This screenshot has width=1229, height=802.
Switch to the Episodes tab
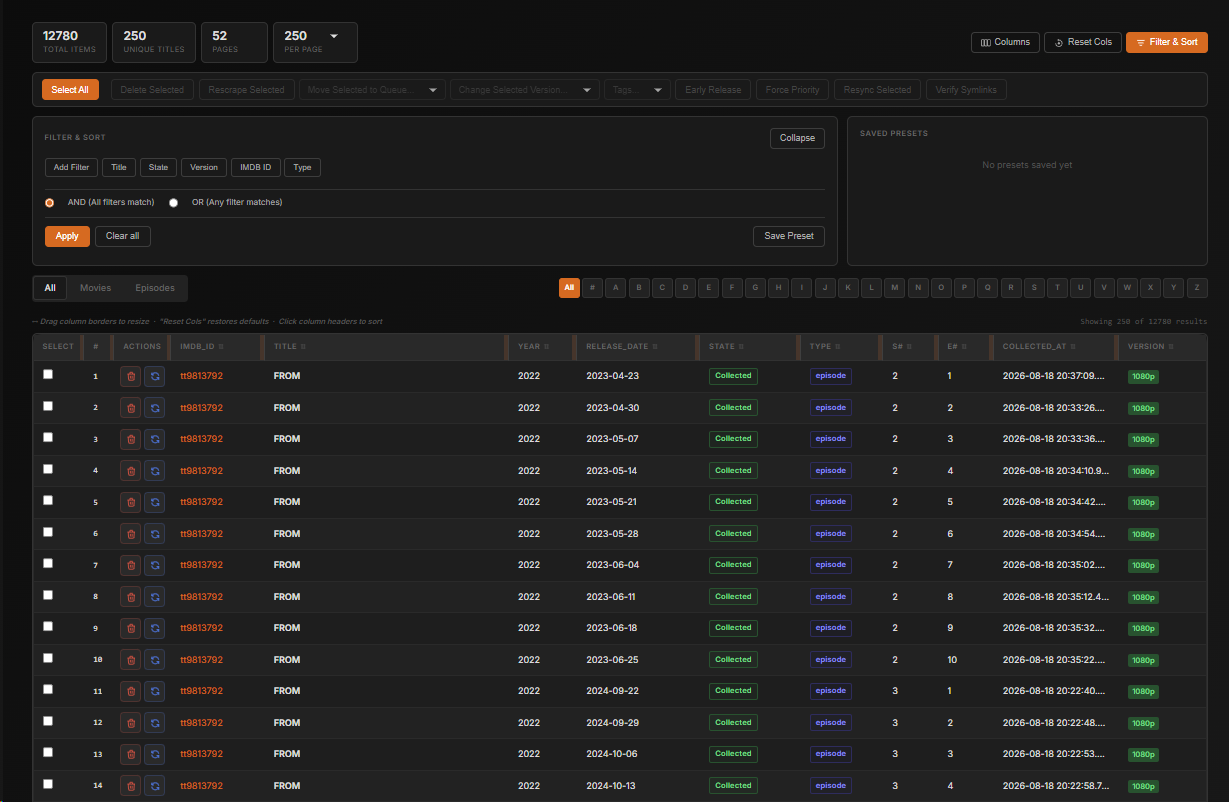[x=155, y=288]
